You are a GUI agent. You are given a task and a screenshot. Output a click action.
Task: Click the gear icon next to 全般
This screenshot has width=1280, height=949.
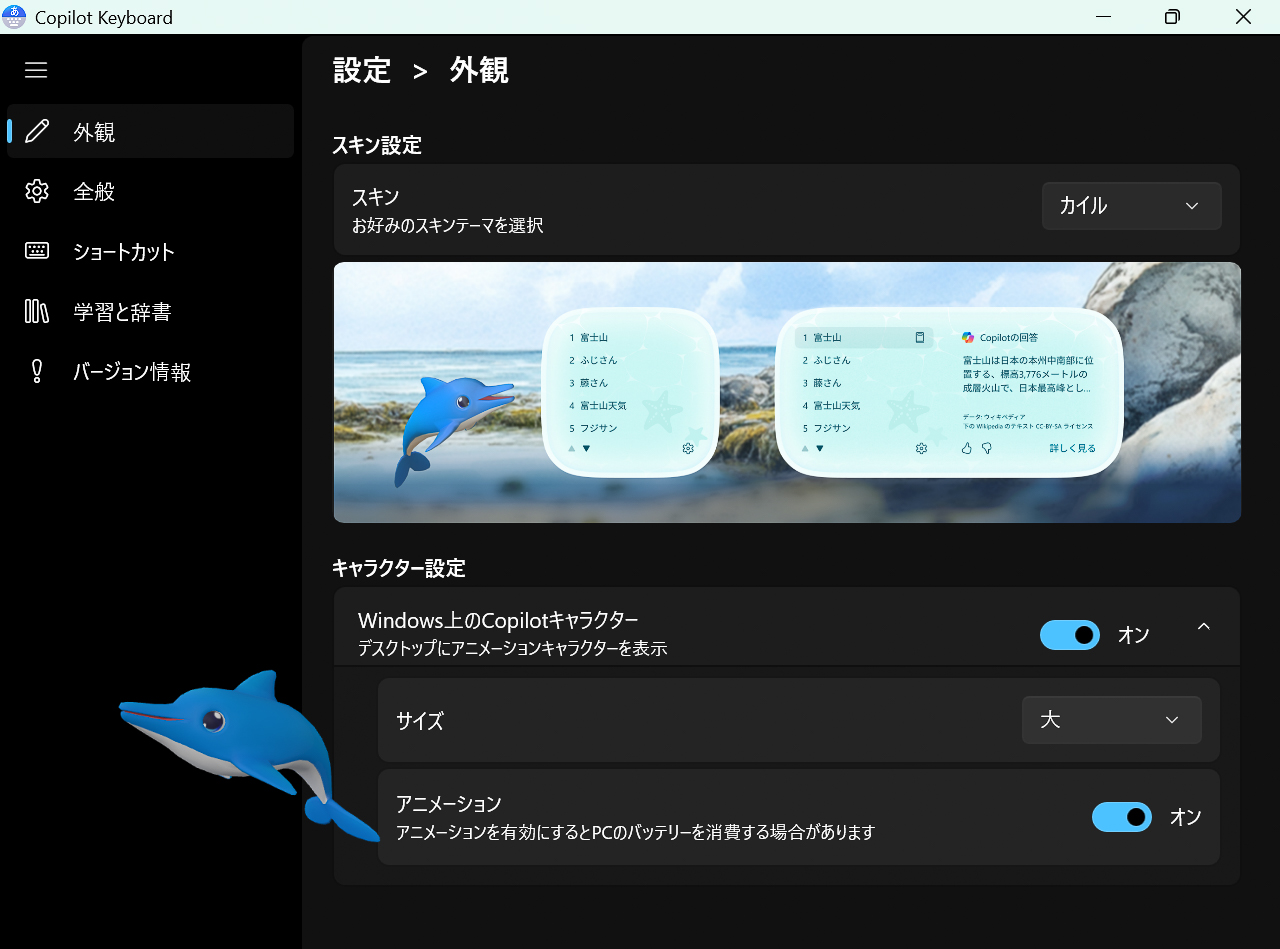37,191
